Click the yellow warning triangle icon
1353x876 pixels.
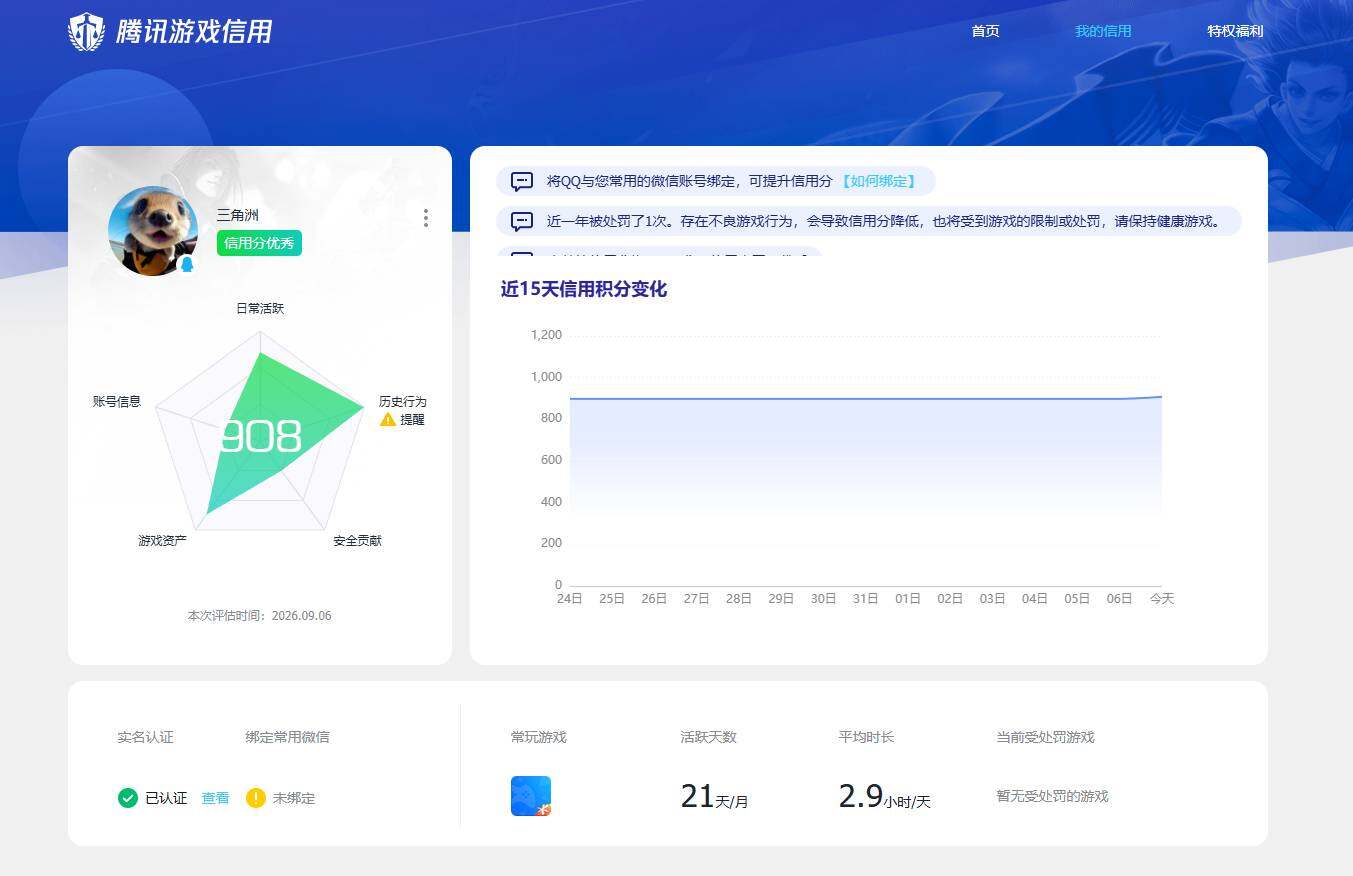pos(388,420)
